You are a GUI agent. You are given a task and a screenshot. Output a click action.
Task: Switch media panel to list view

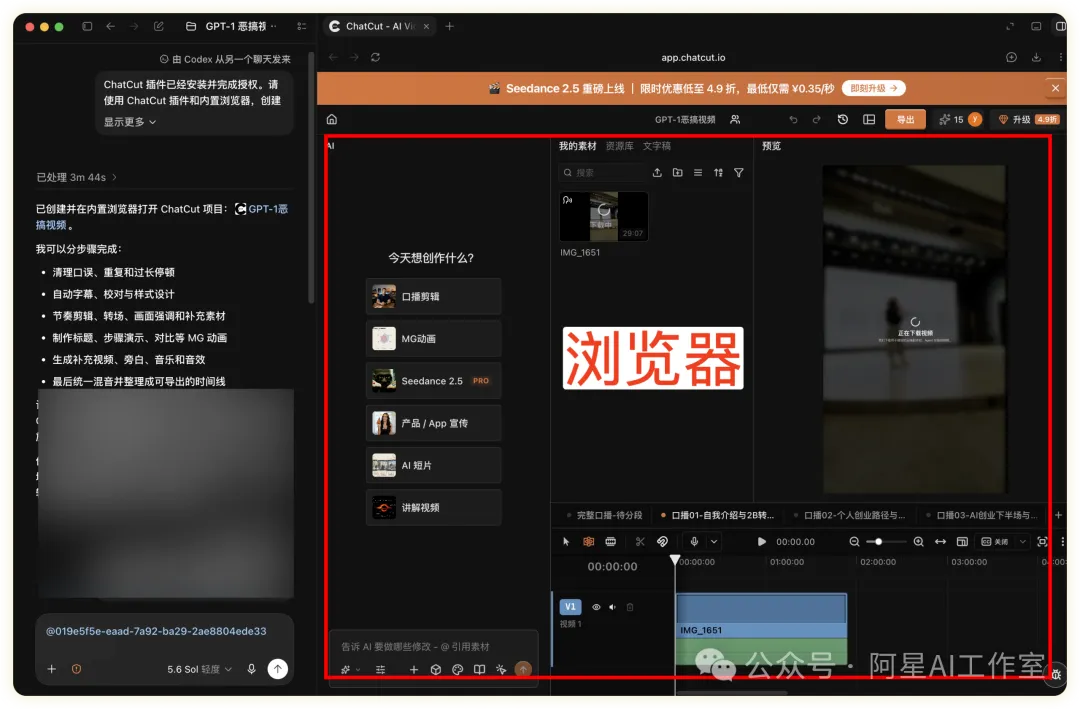698,173
